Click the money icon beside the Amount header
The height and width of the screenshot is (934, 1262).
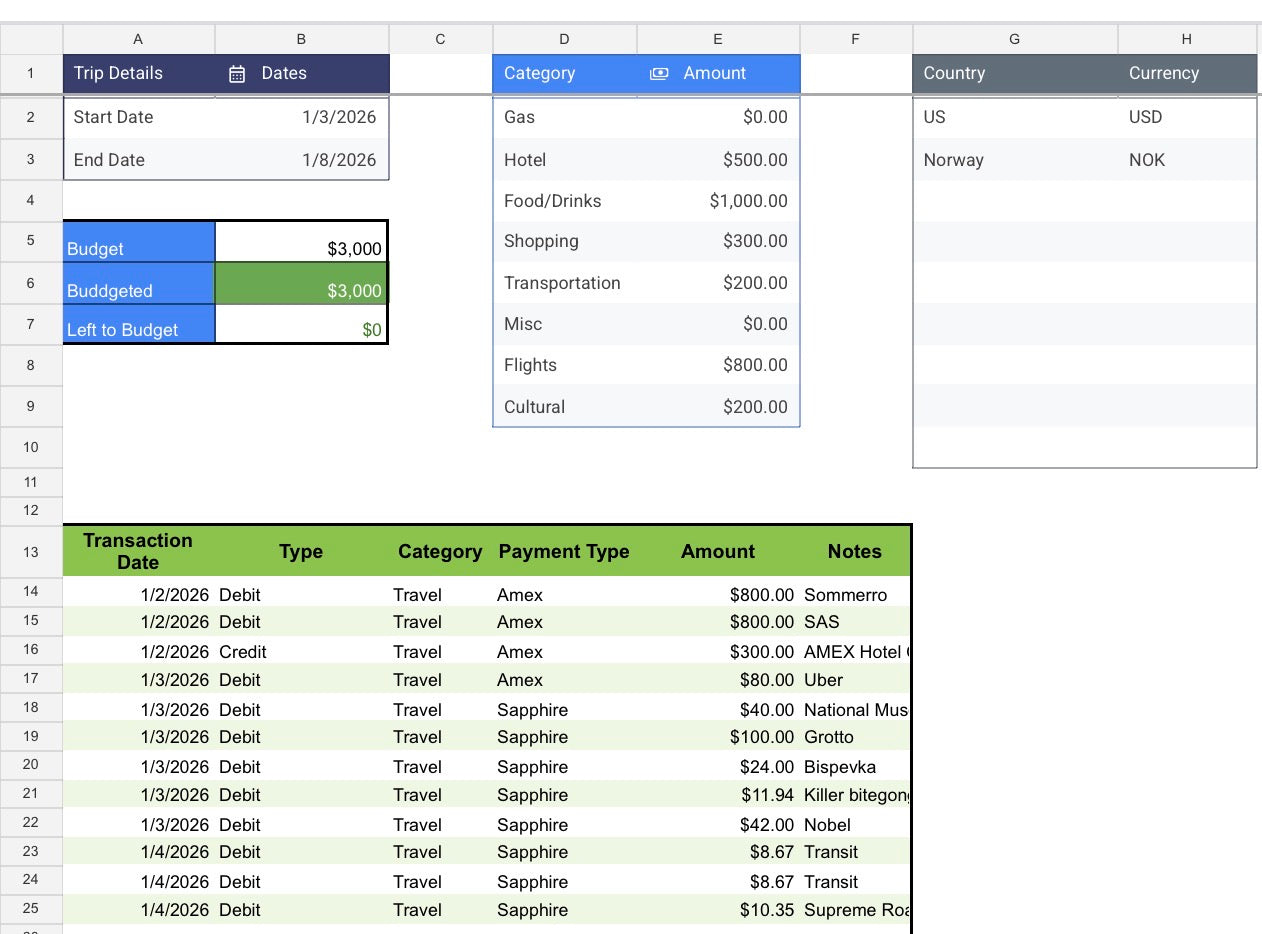660,73
